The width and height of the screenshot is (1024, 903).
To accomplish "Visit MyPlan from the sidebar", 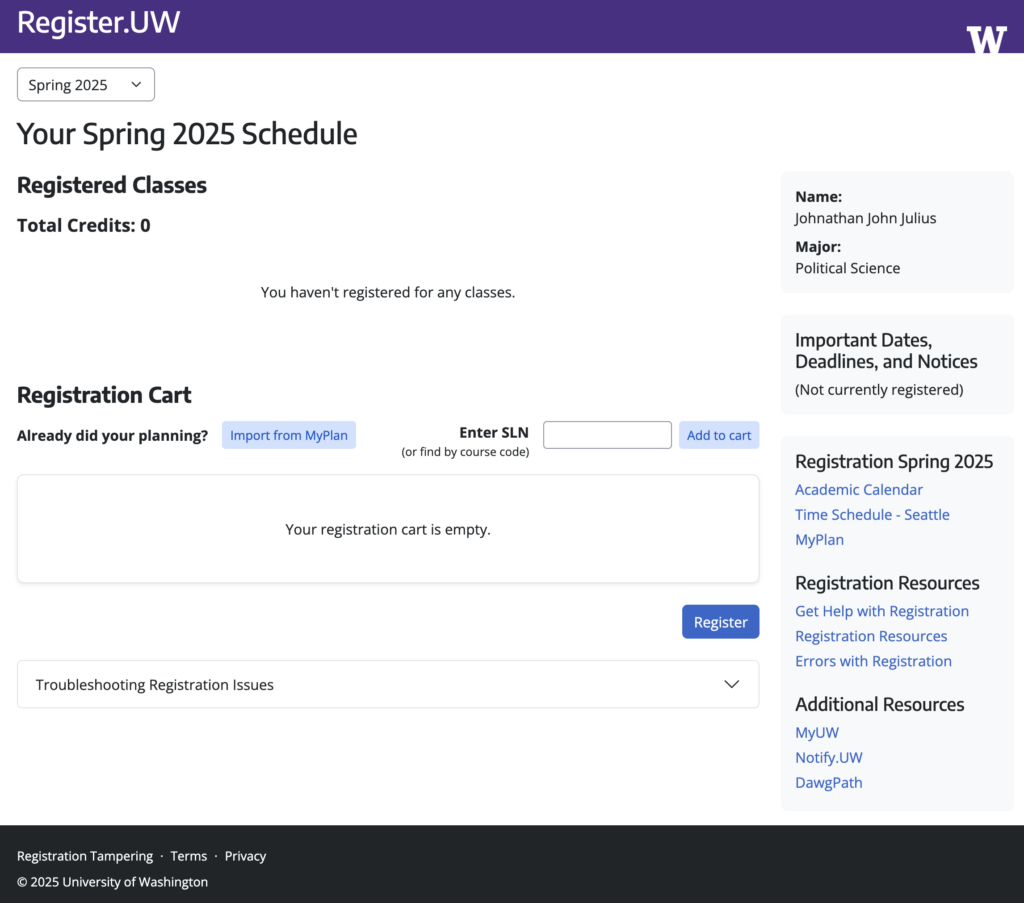I will (x=819, y=539).
